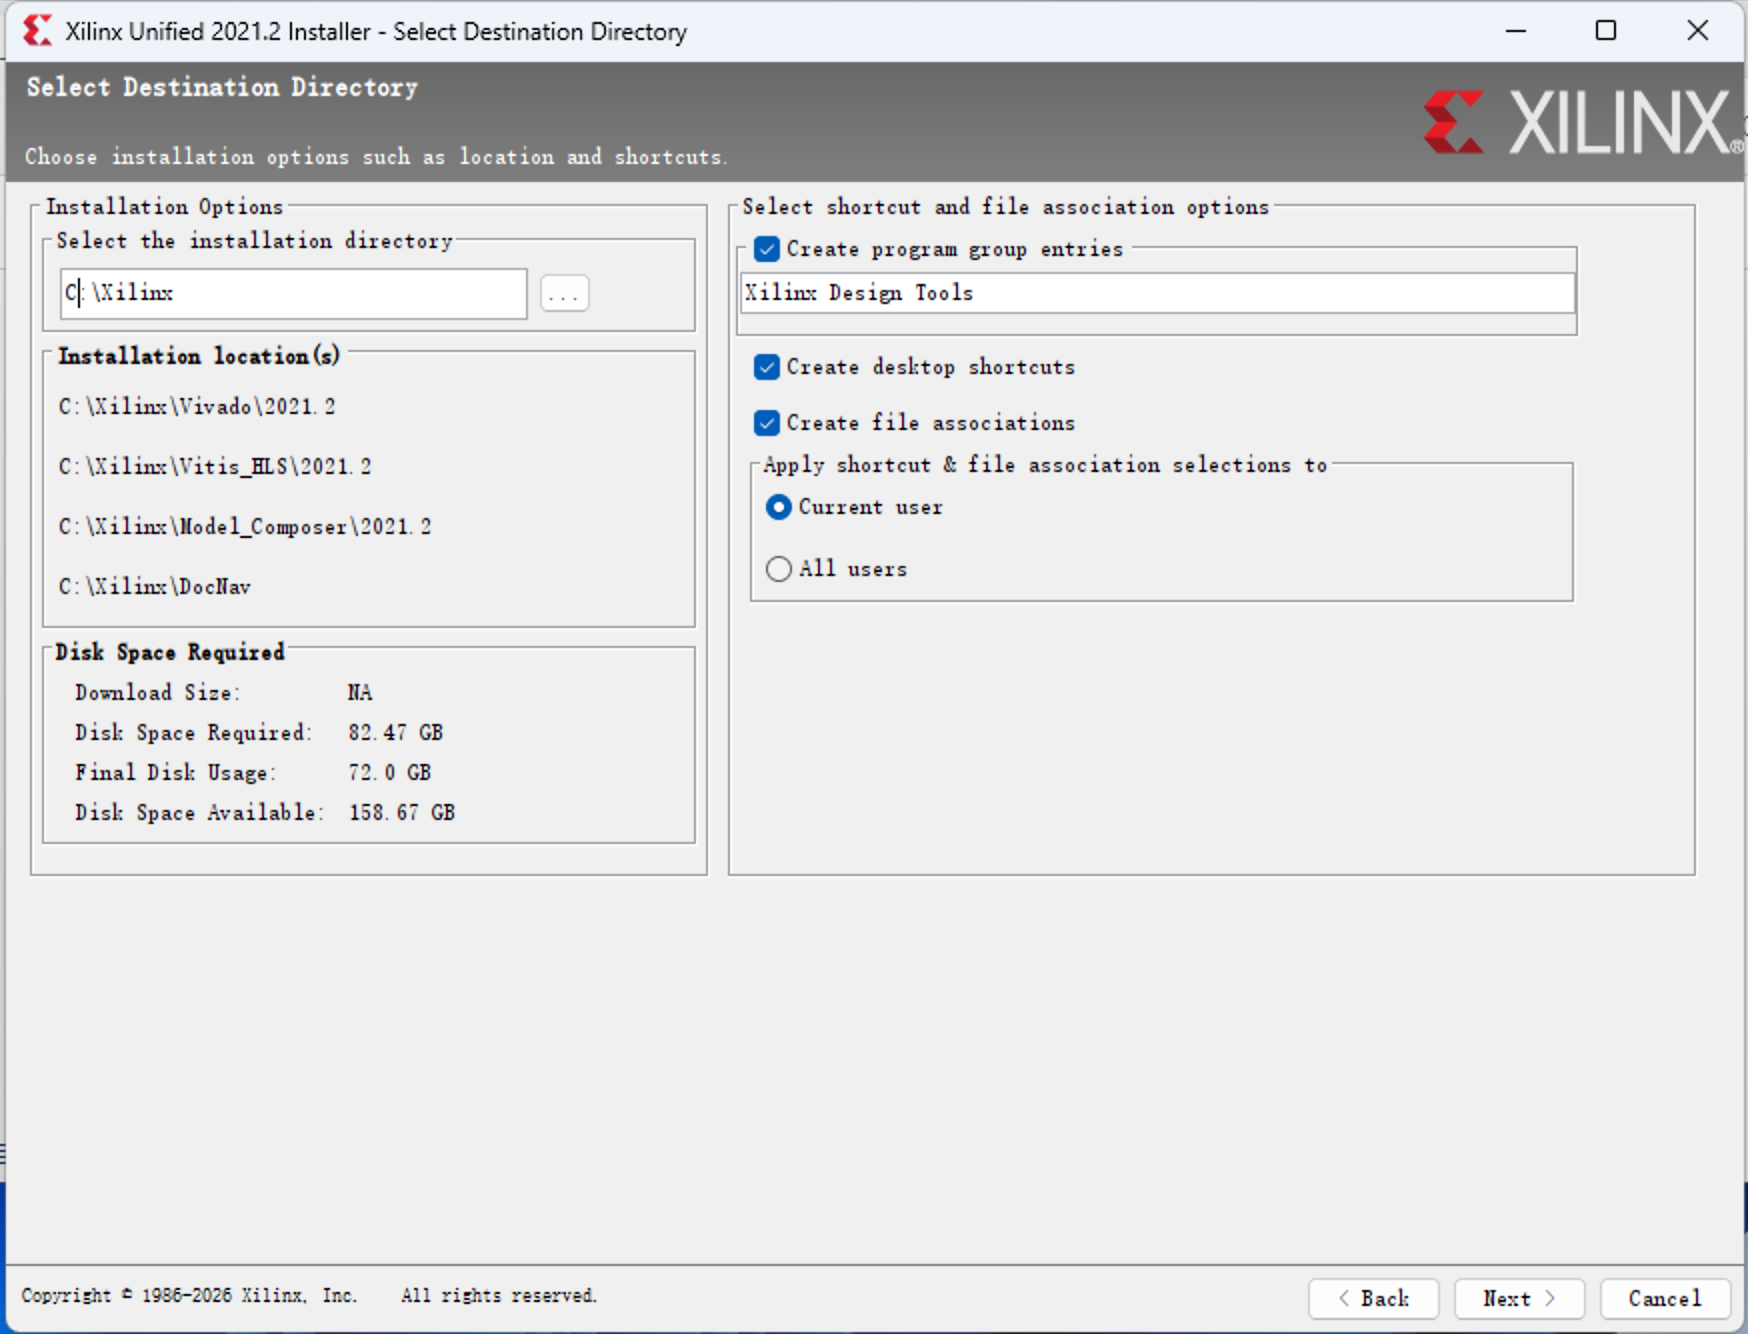This screenshot has height=1334, width=1748.
Task: Toggle Create file associations checkbox
Action: pyautogui.click(x=767, y=423)
